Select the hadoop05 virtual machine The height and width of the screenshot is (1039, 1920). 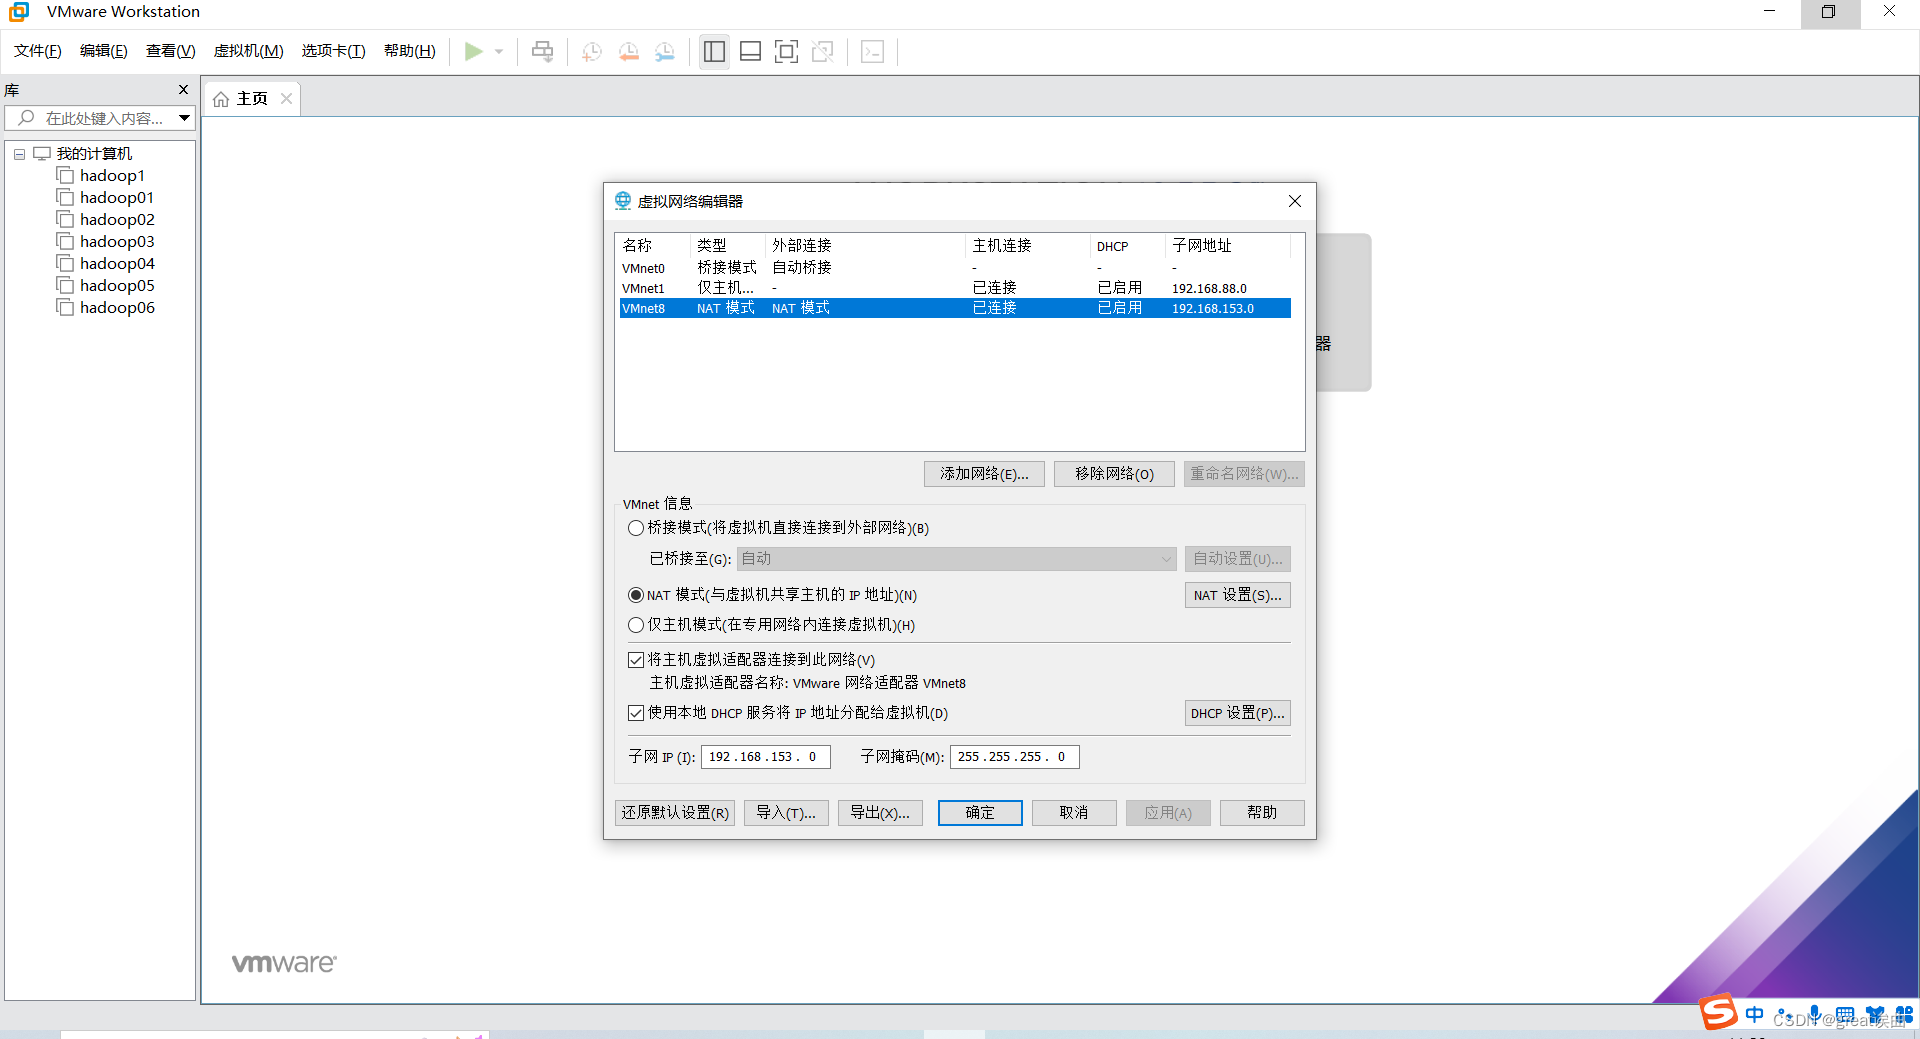117,286
